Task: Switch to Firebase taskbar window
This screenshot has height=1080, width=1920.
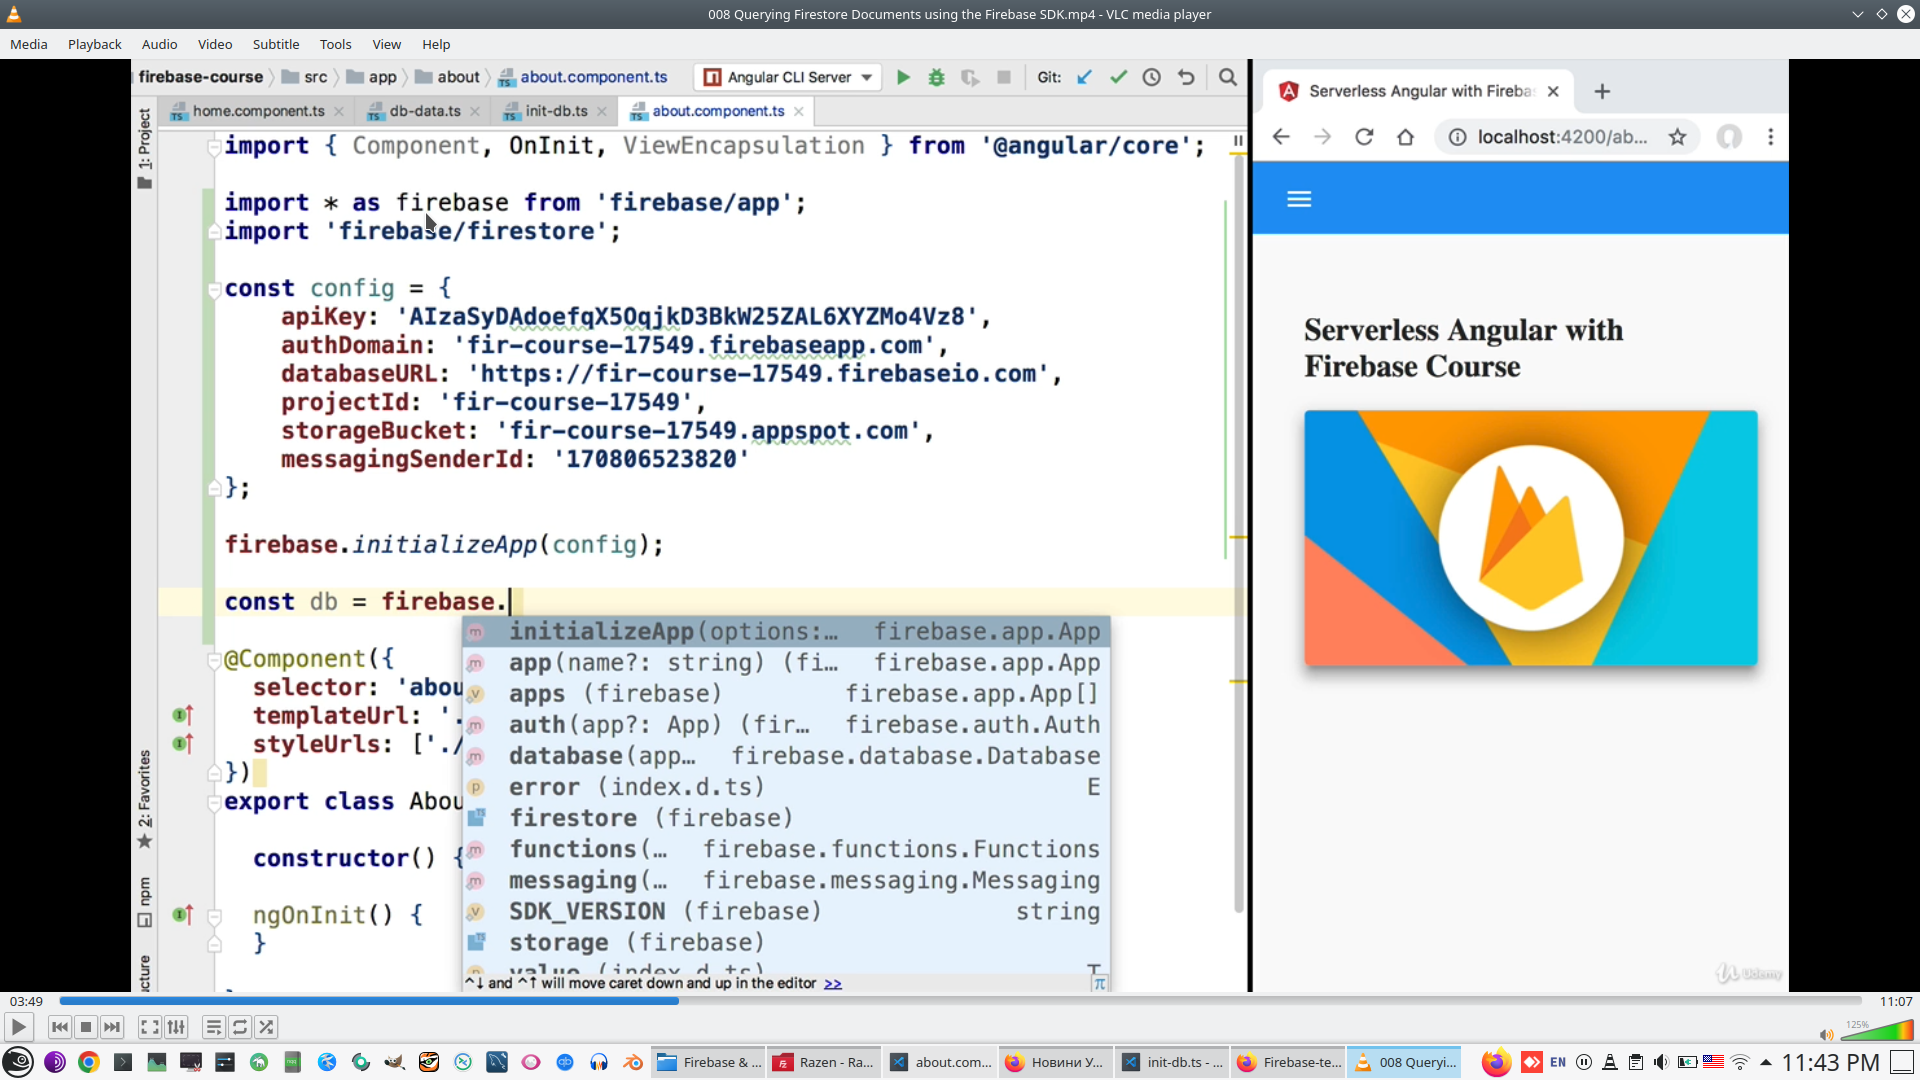Action: pos(708,1062)
